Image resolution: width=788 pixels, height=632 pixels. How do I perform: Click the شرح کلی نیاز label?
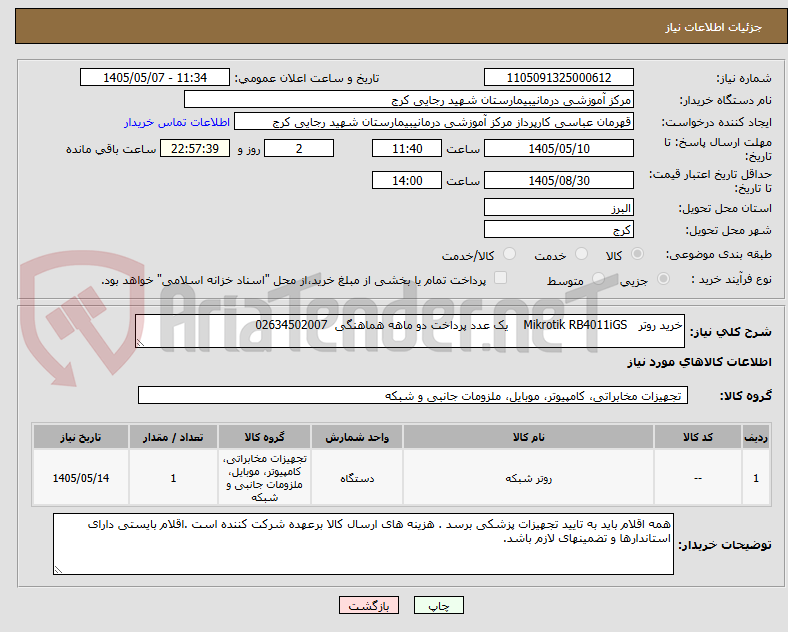coord(730,332)
